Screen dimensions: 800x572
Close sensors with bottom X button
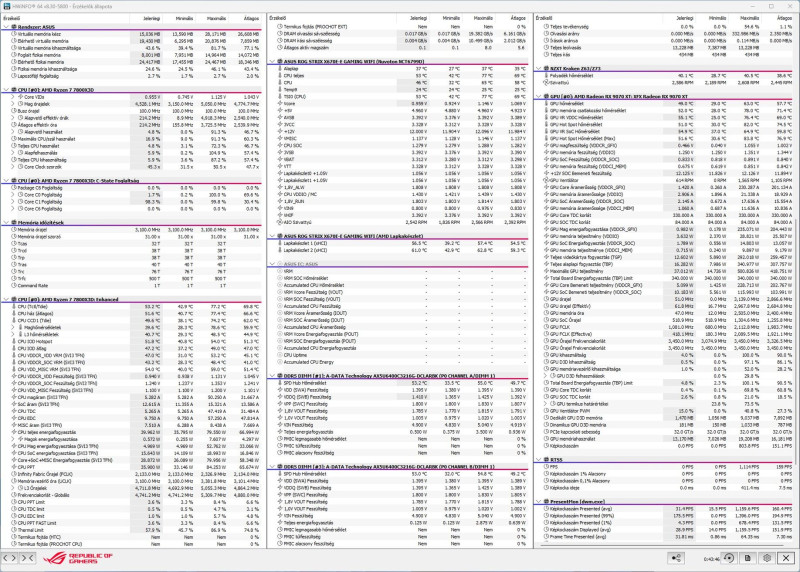pos(786,558)
